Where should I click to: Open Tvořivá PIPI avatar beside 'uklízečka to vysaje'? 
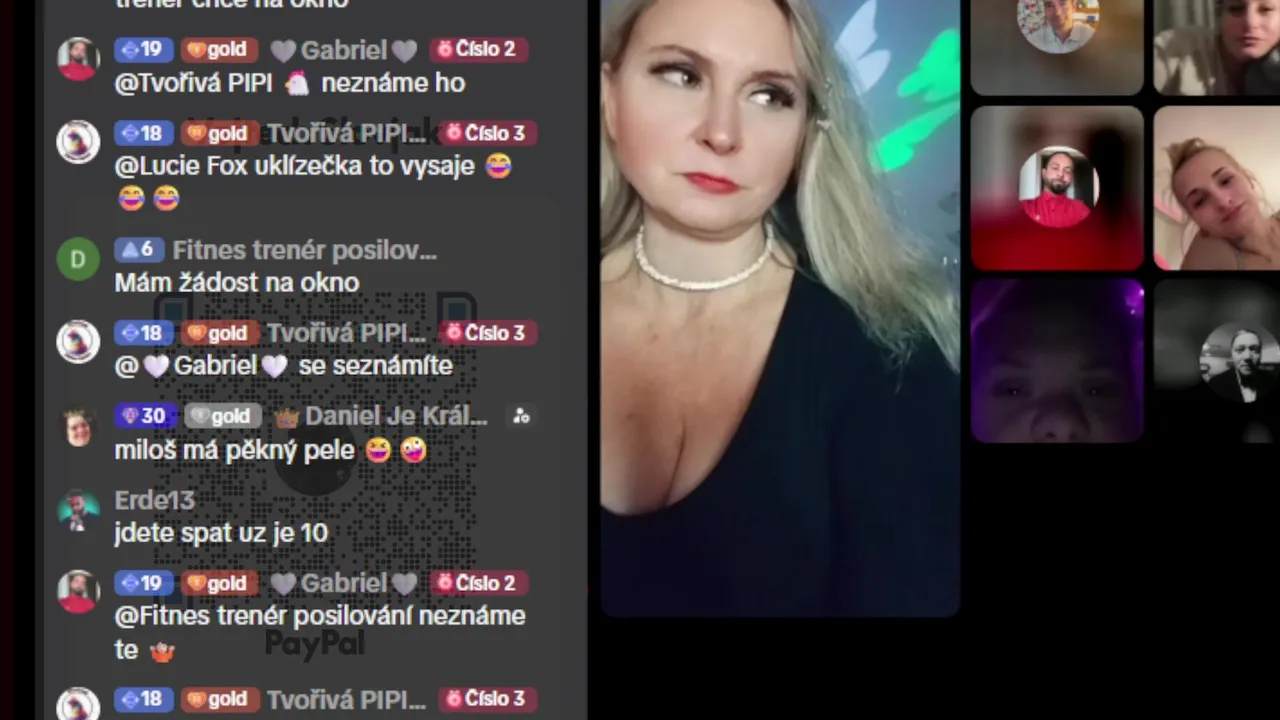coord(78,142)
